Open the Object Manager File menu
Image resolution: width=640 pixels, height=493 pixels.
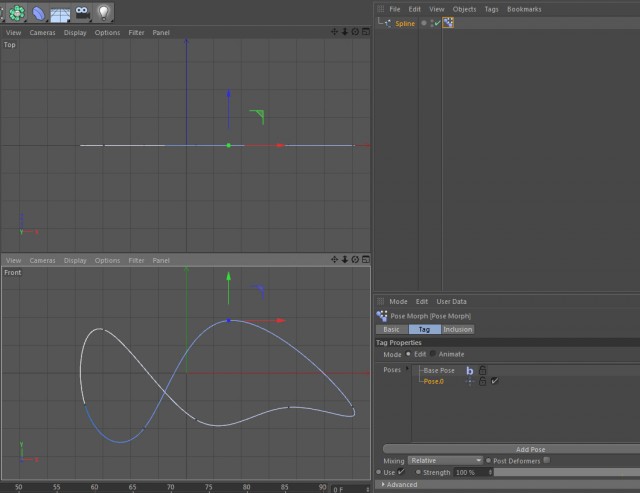coord(395,9)
